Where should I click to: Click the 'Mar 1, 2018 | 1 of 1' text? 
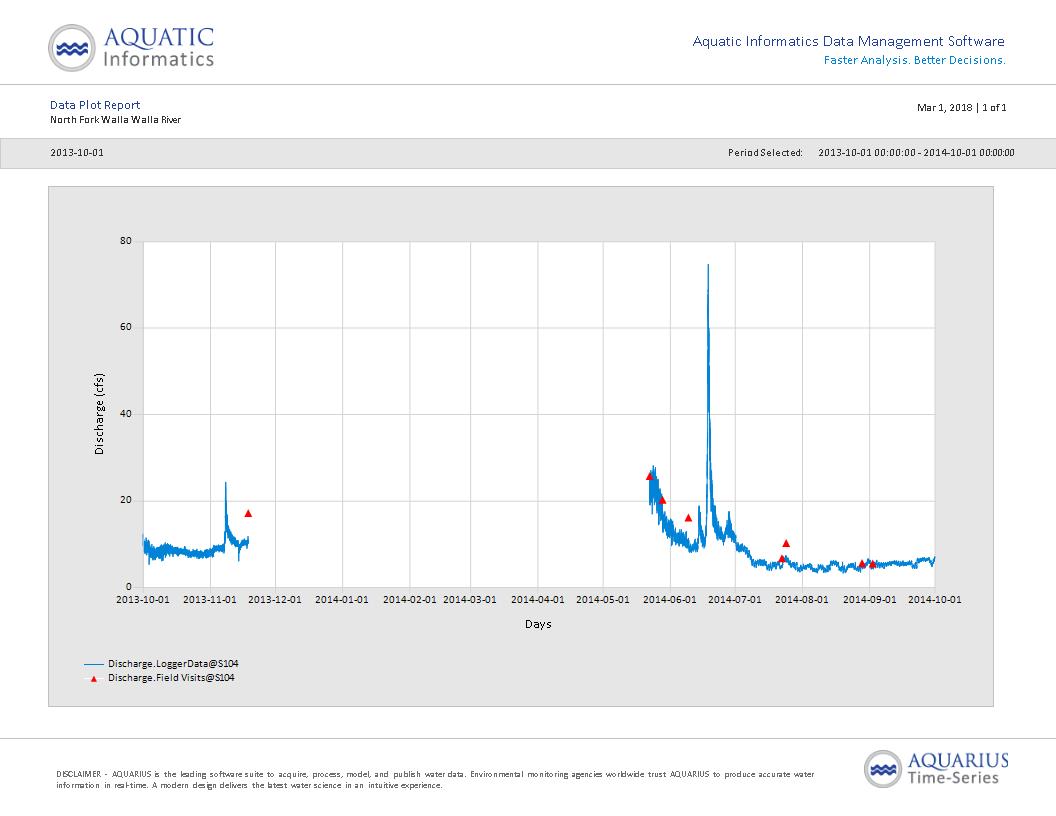[961, 108]
